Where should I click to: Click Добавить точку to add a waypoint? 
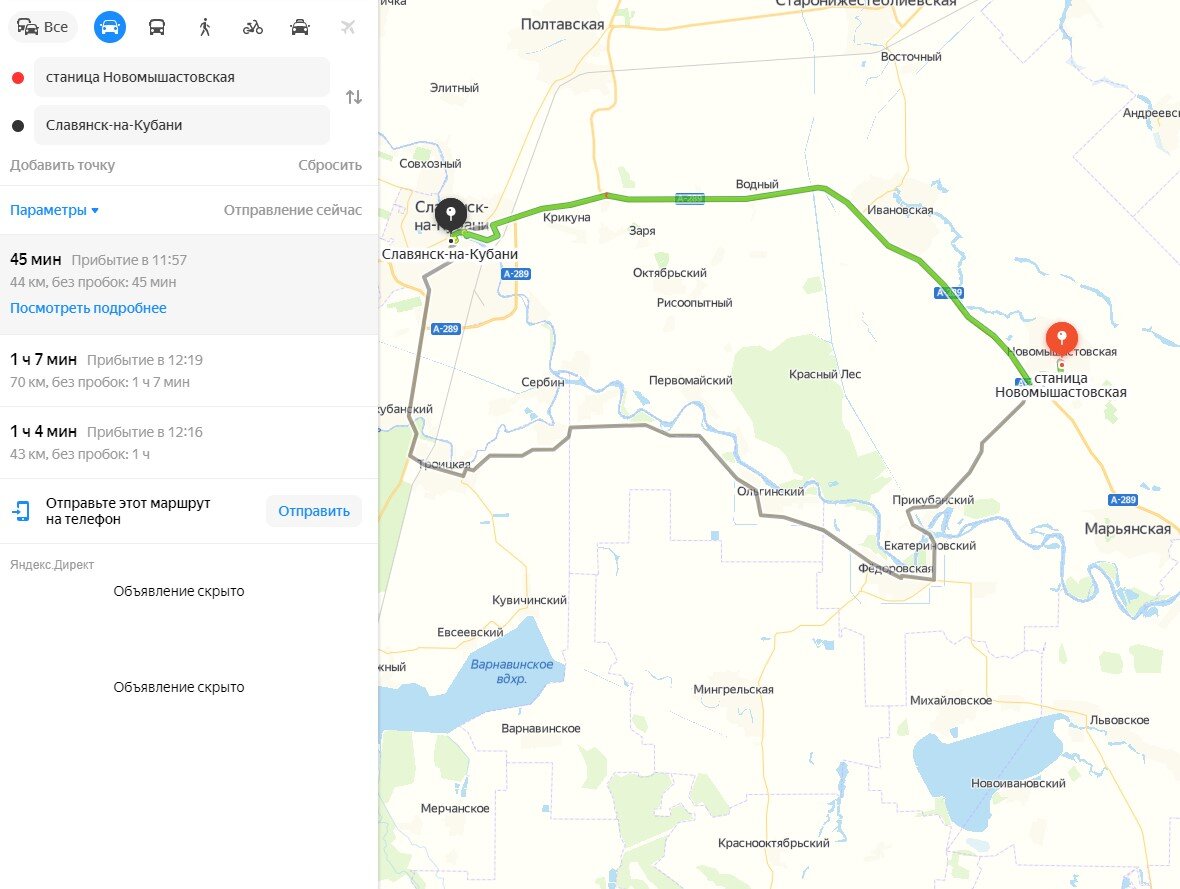pyautogui.click(x=63, y=164)
